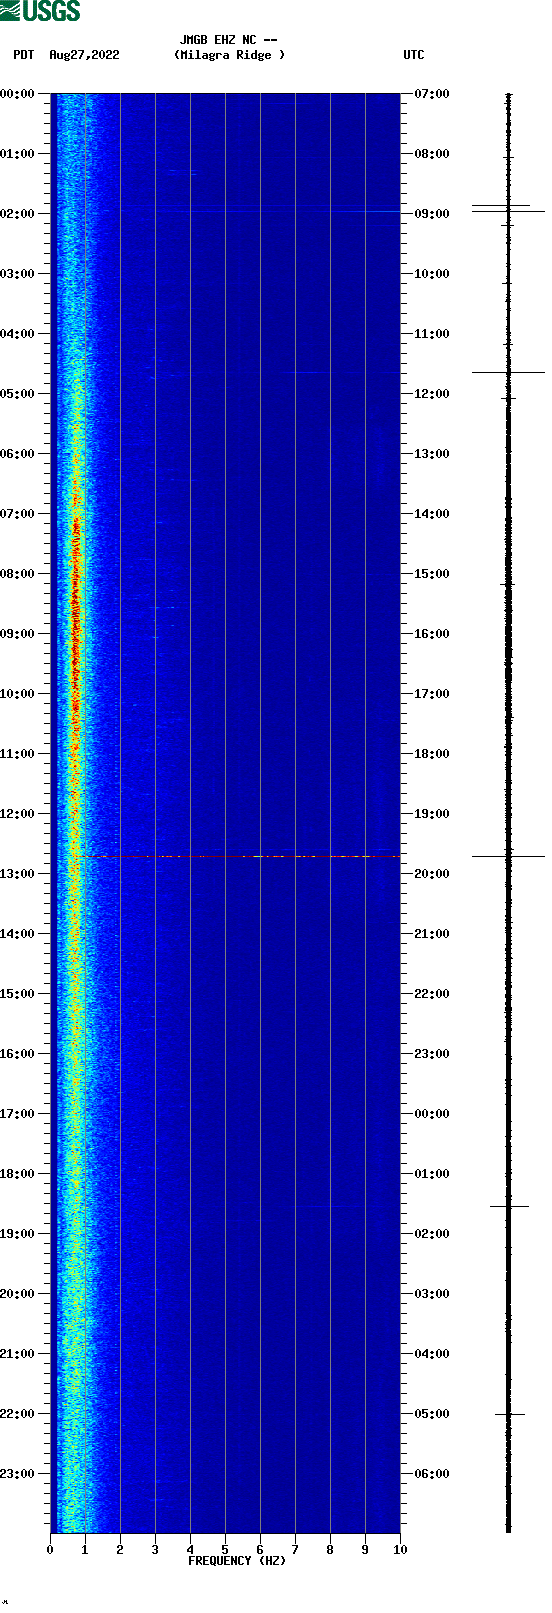Viewport: 552px width, 1613px height.
Task: Click the 20:00 UTC time label
Action: click(432, 874)
